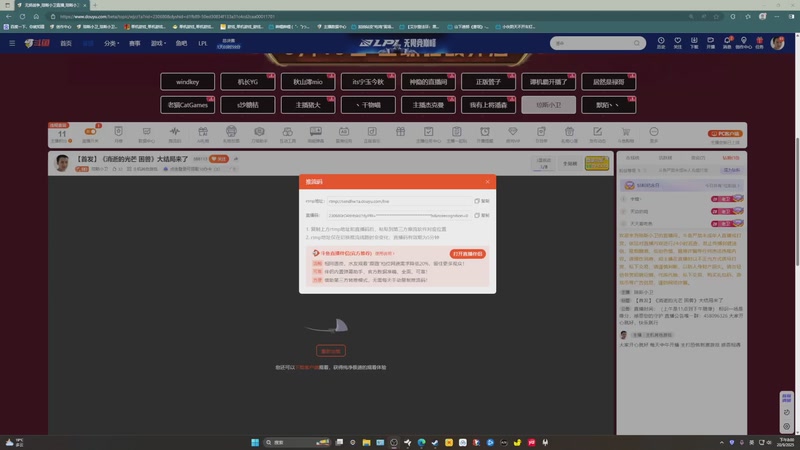Select the windkey streamer button
800x450 pixels.
click(187, 82)
